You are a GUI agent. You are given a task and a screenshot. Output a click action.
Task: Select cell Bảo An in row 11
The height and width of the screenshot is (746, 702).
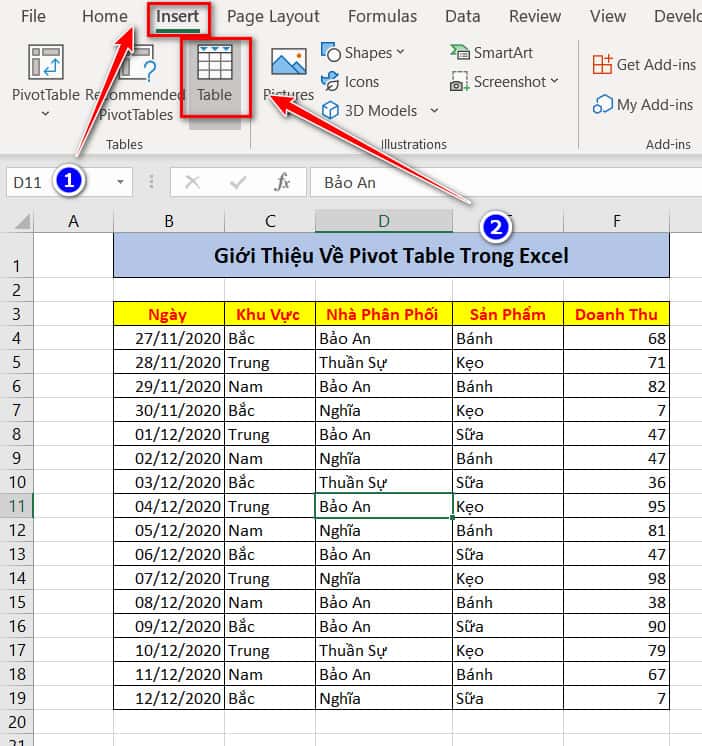tap(384, 506)
